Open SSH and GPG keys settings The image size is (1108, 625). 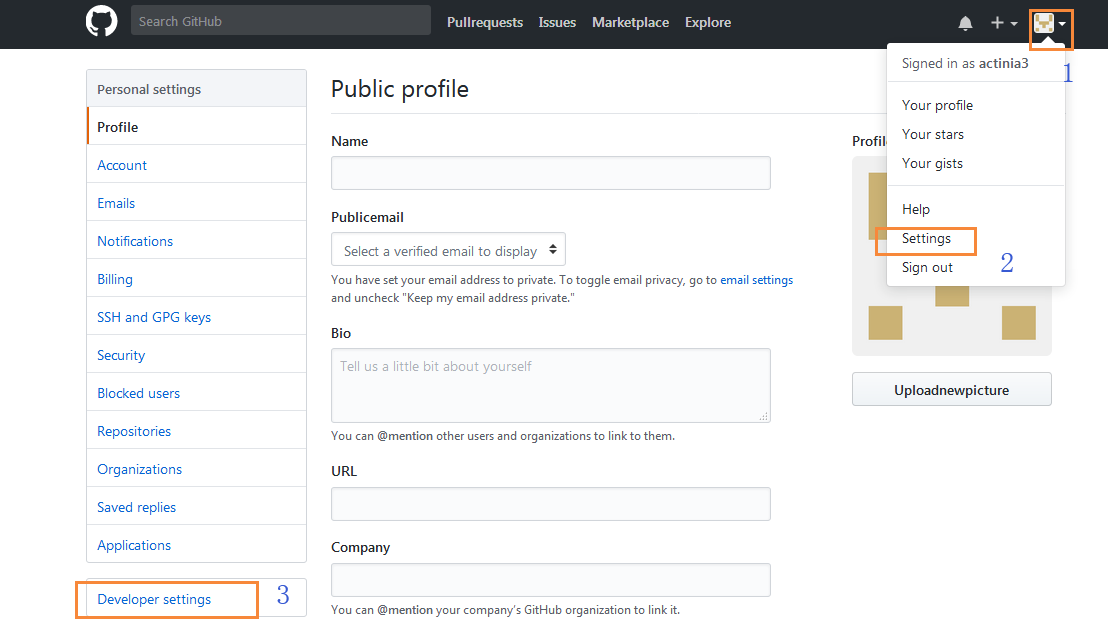click(154, 317)
